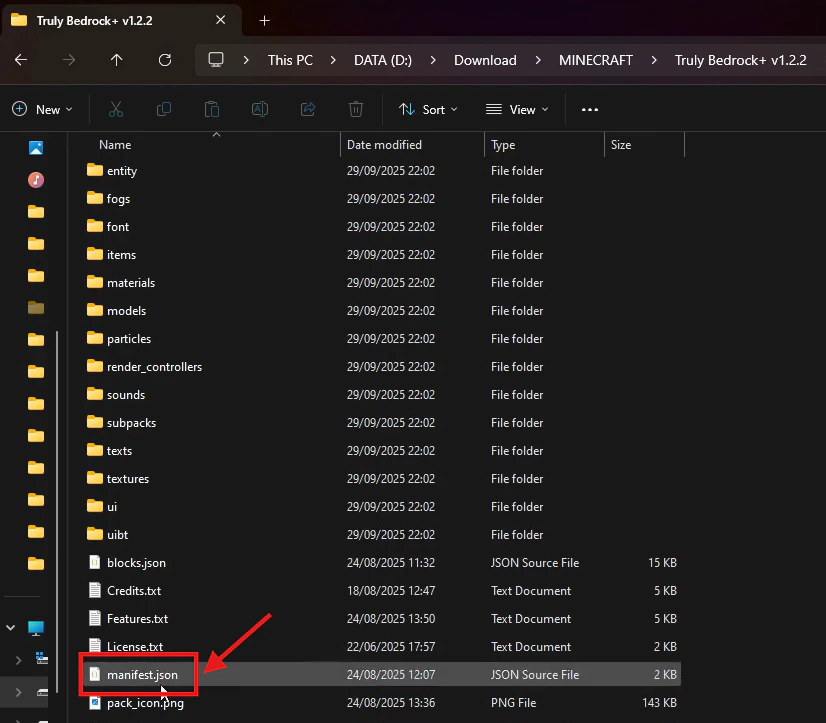
Task: Open the New dropdown menu
Action: 42,110
